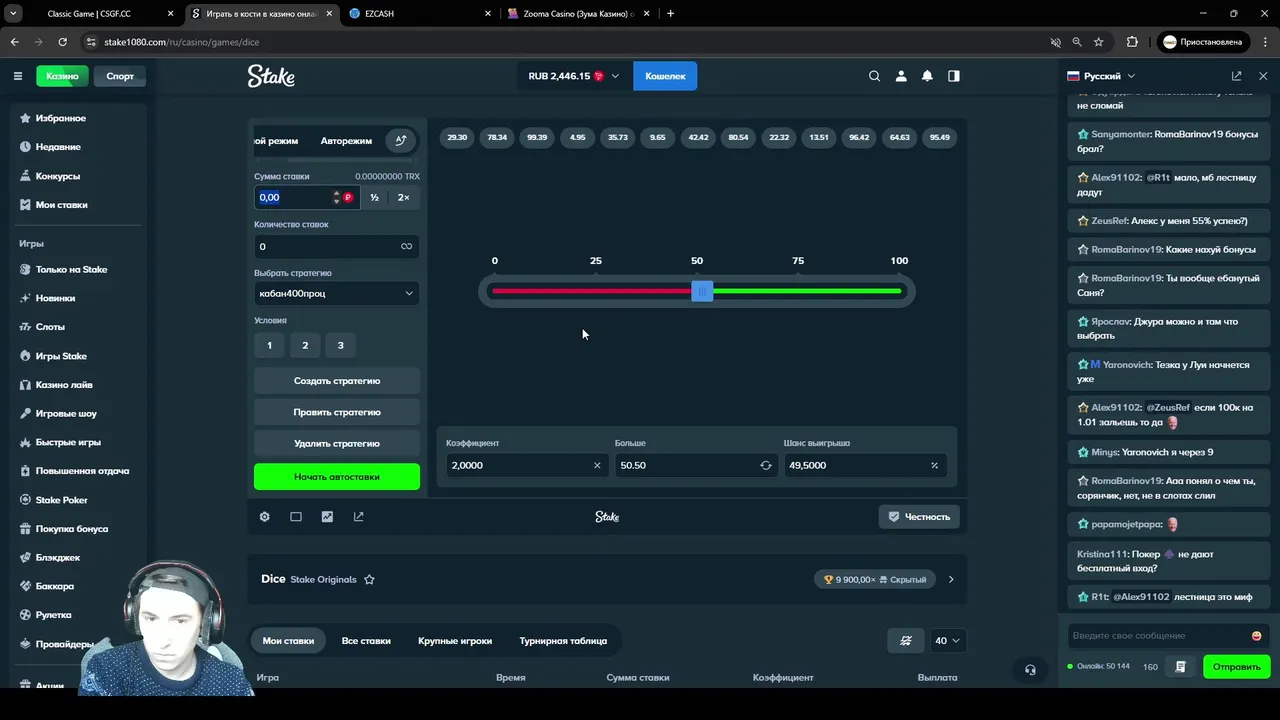1280x720 pixels.
Task: Click Честность fairness button
Action: click(x=919, y=517)
